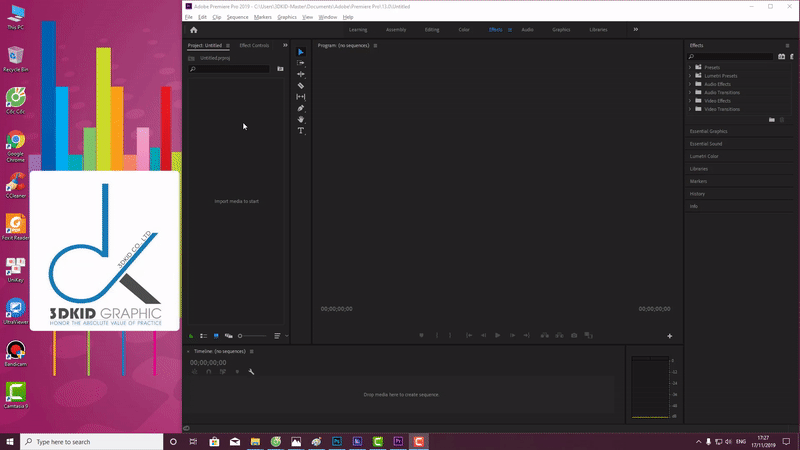Select the Hand tool

301,119
